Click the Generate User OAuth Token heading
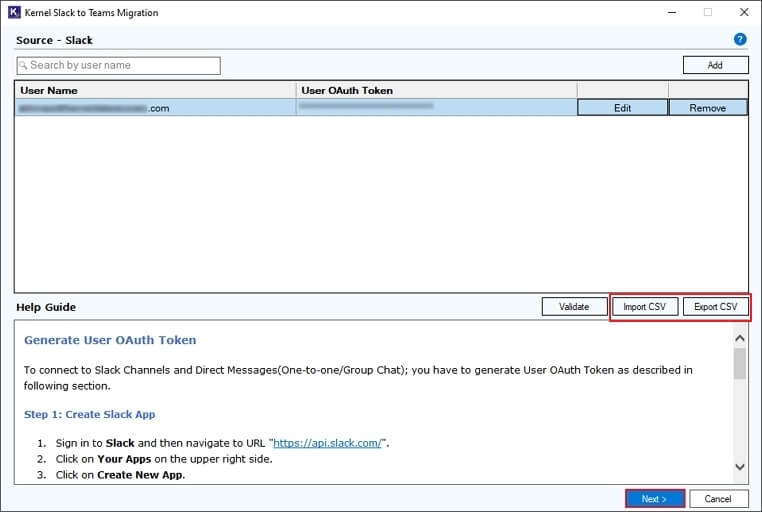The width and height of the screenshot is (762, 512). coord(110,340)
